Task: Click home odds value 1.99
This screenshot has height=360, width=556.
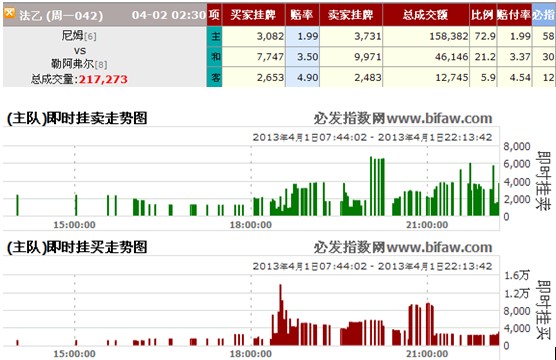Action: tap(307, 36)
